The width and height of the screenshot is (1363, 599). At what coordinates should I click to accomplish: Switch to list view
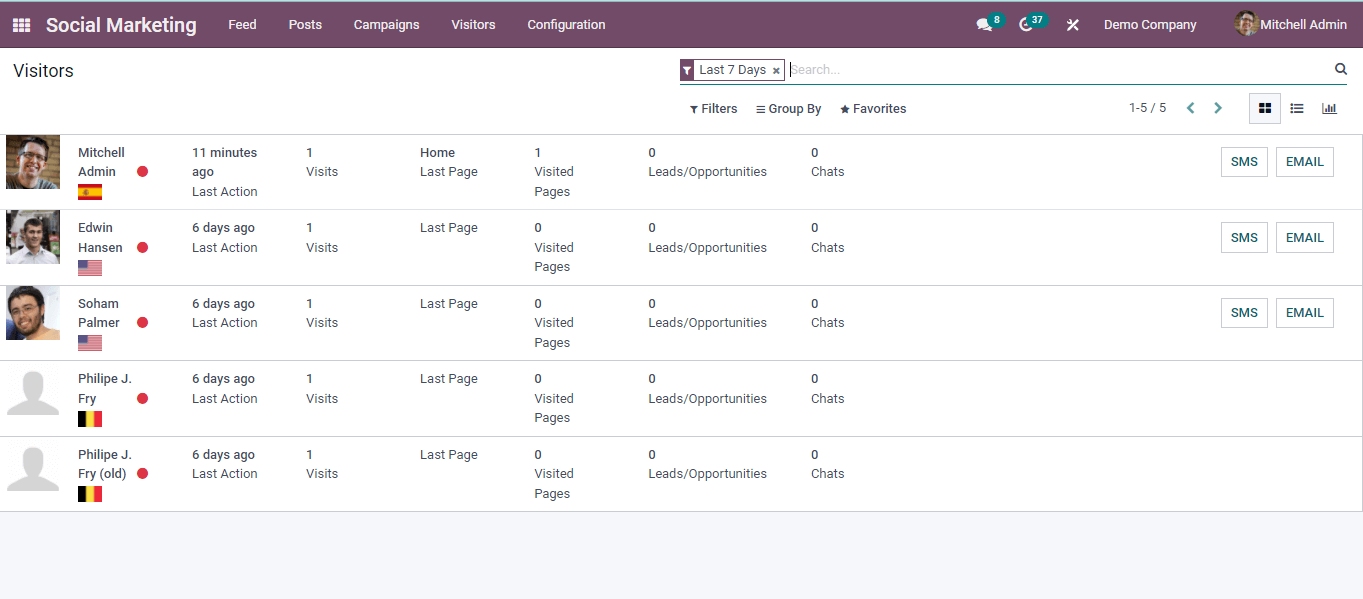click(1297, 108)
